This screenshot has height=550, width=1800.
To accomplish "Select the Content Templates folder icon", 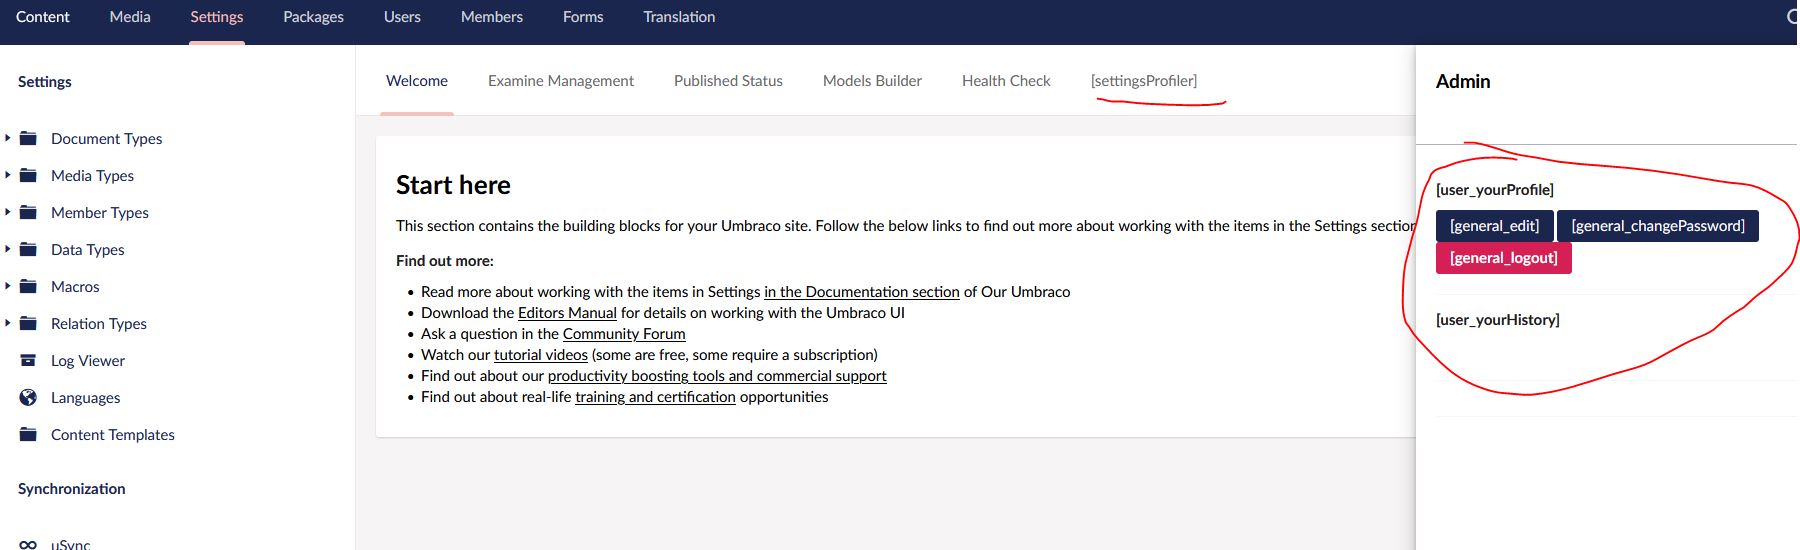I will tap(28, 434).
